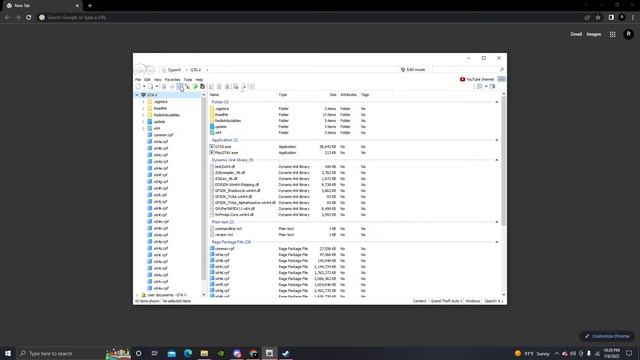
Task: Open the Favorites menu in OpenIV
Action: 172,80
